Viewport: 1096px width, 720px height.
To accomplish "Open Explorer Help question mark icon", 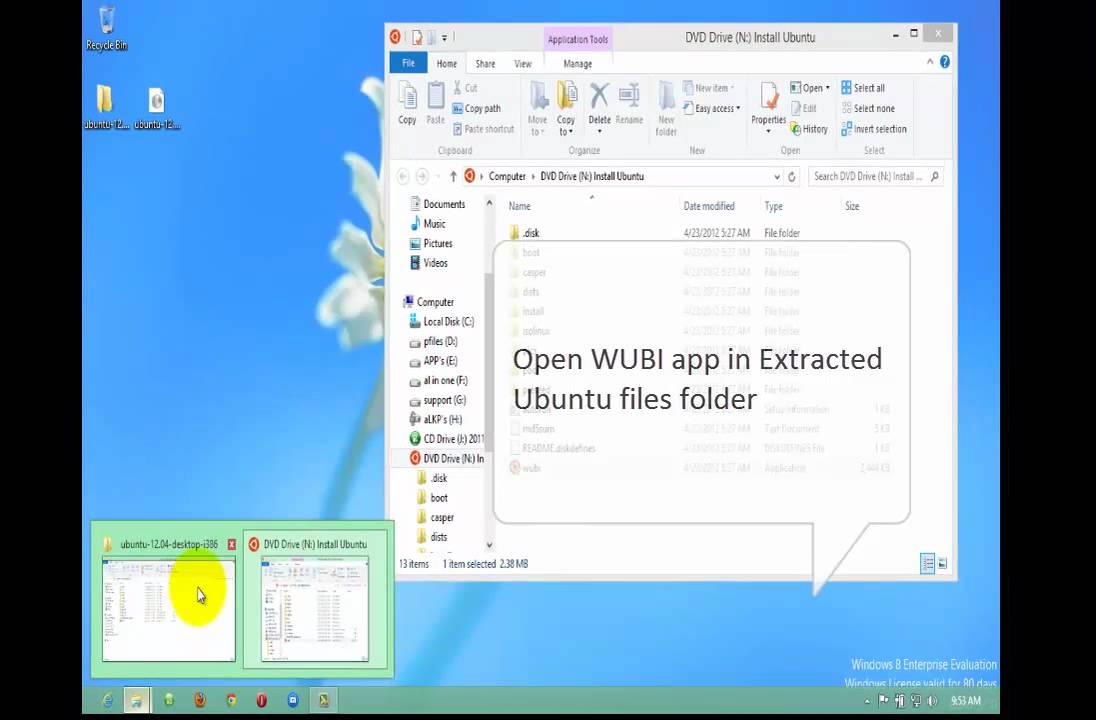I will pos(945,62).
